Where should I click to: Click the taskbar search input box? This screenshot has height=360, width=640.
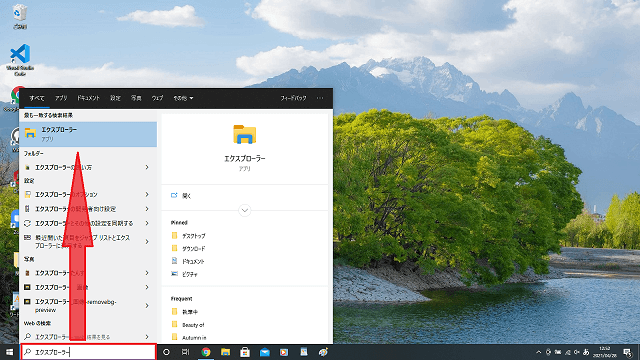point(89,352)
